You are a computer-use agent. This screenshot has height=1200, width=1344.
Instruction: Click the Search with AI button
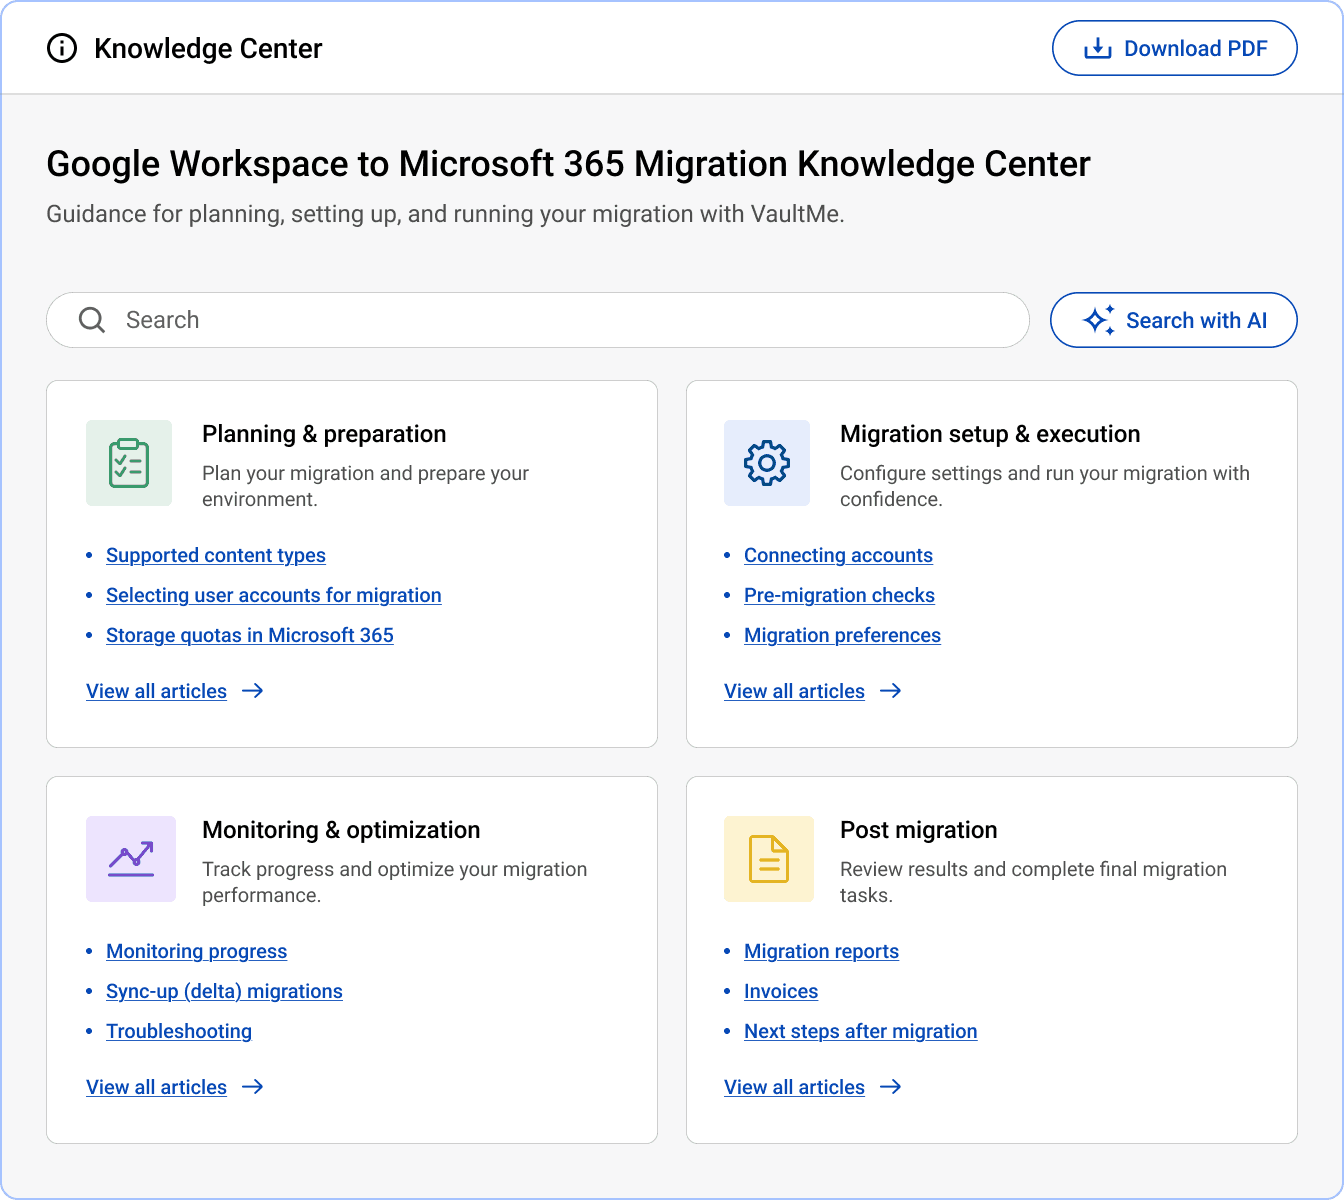pyautogui.click(x=1173, y=320)
